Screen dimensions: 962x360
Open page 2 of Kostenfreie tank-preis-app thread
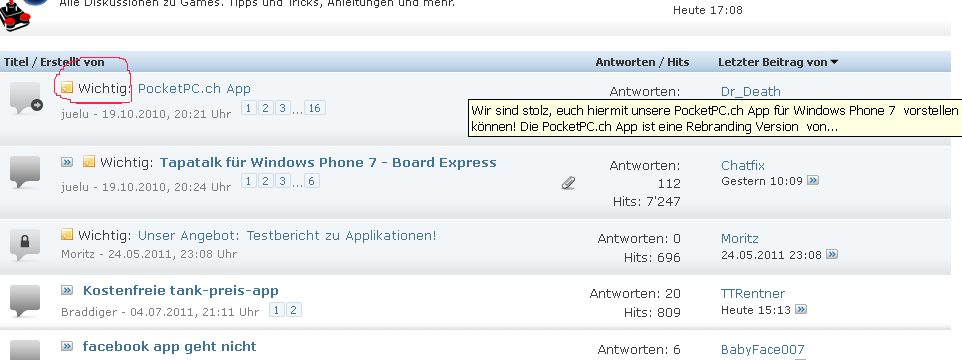(x=293, y=310)
